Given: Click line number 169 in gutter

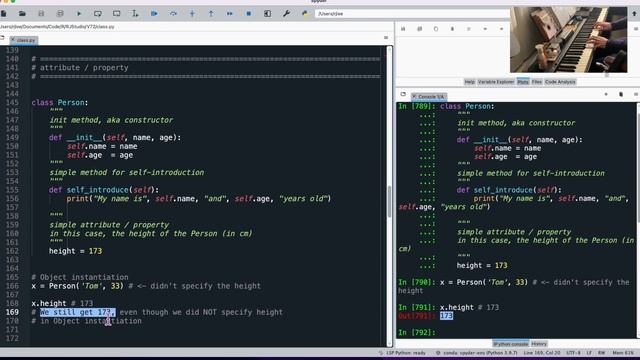Looking at the screenshot, I should pos(12,312).
